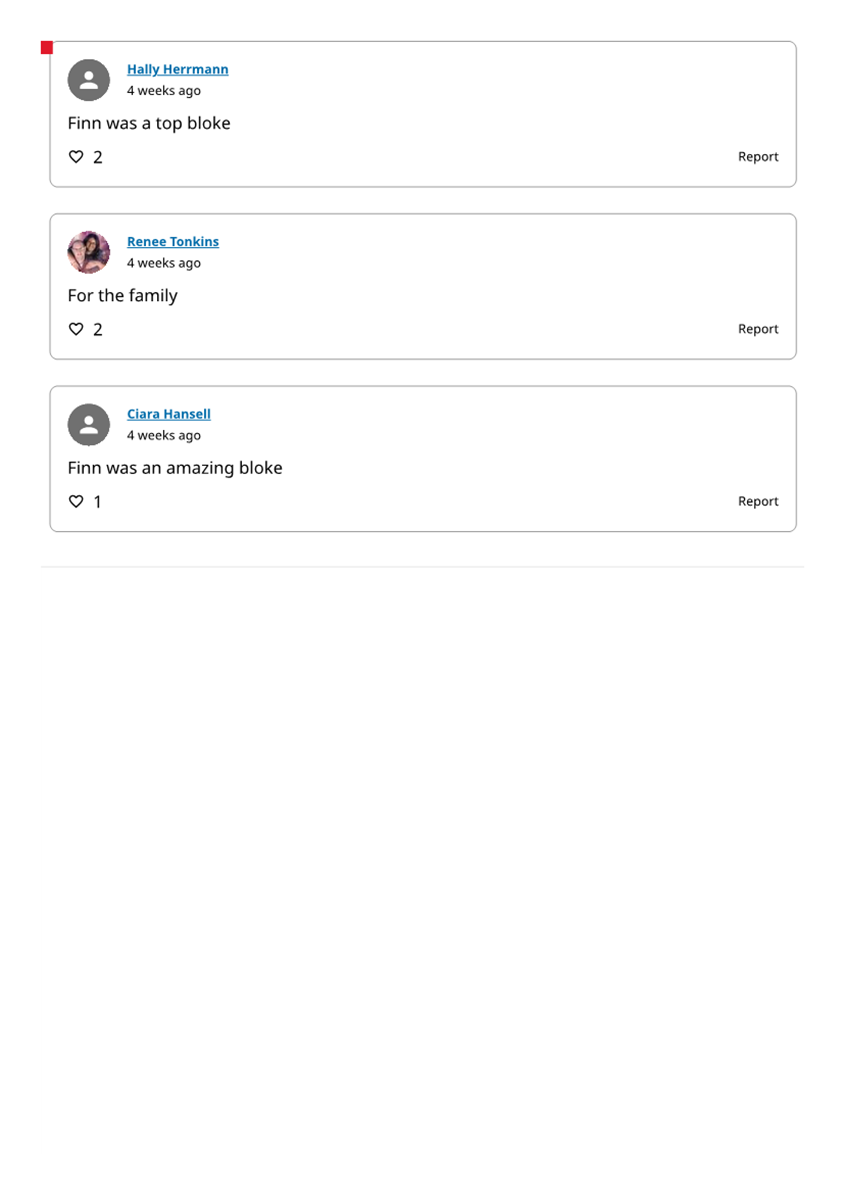Image resolution: width=843 pixels, height=1194 pixels.
Task: Report Renee Tonkins' comment
Action: 758,329
